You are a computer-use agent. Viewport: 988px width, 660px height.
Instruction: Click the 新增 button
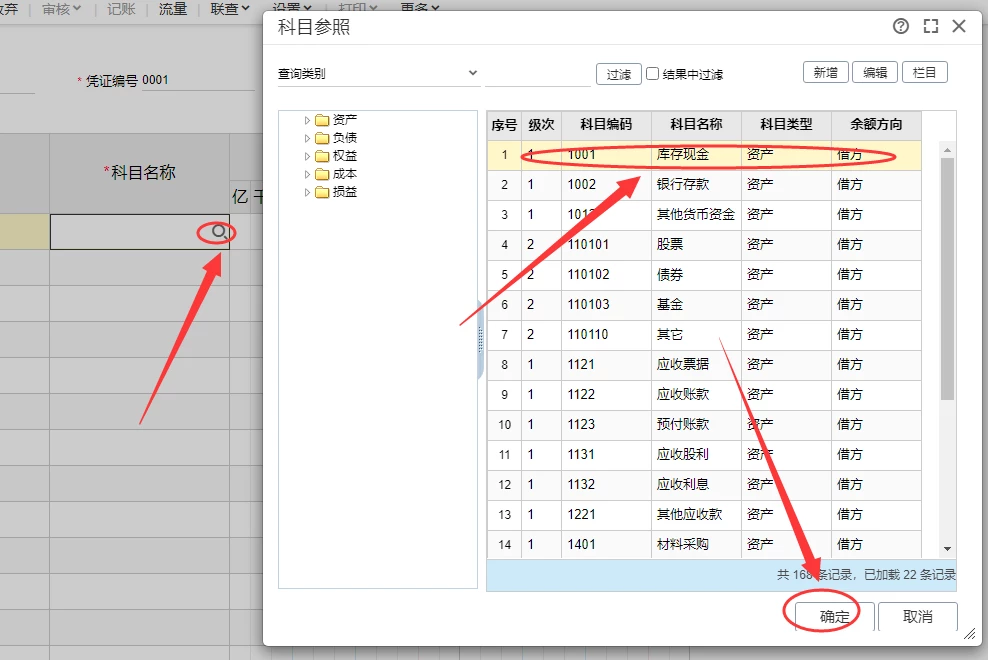click(825, 73)
